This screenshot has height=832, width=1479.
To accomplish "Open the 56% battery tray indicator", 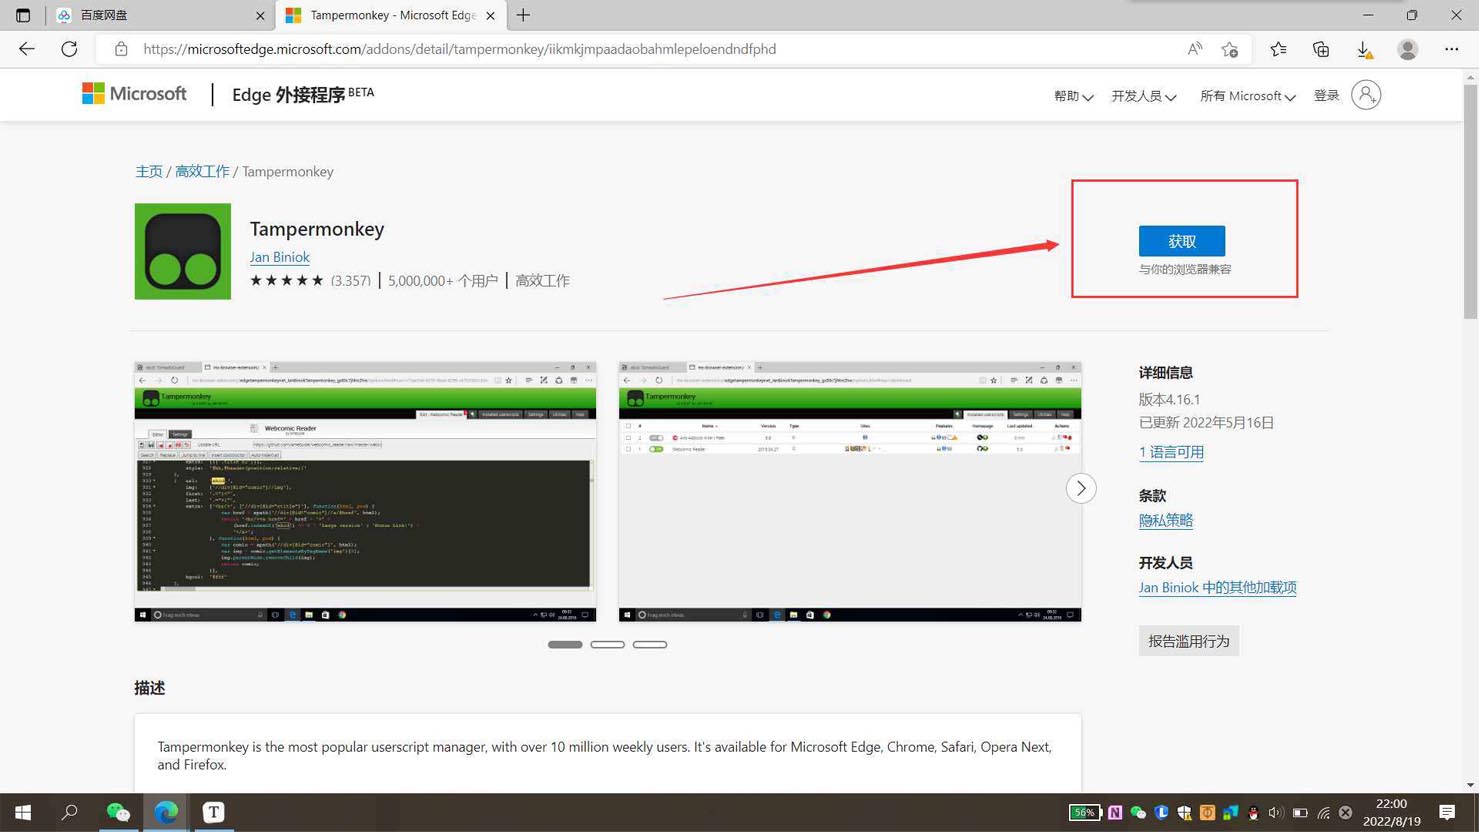I will [x=1084, y=813].
